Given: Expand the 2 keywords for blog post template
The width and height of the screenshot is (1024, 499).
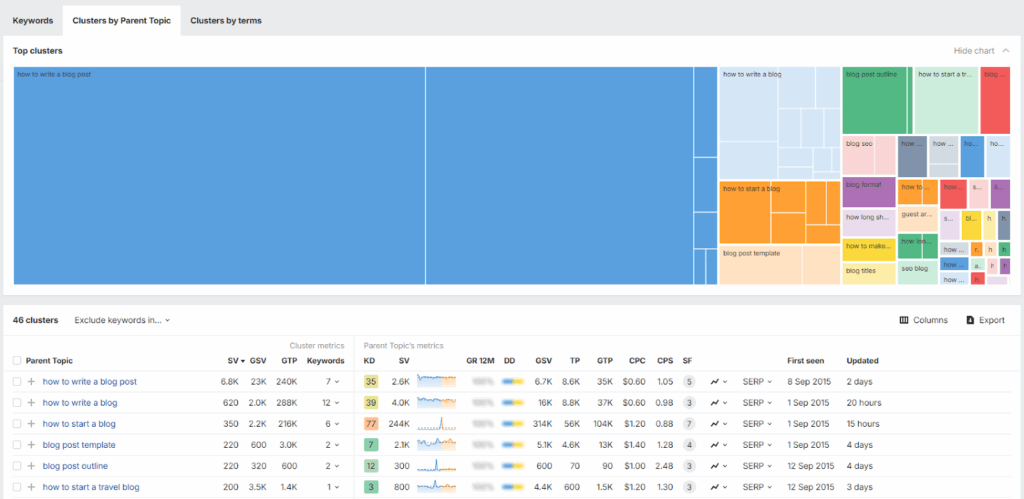Looking at the screenshot, I should (332, 445).
